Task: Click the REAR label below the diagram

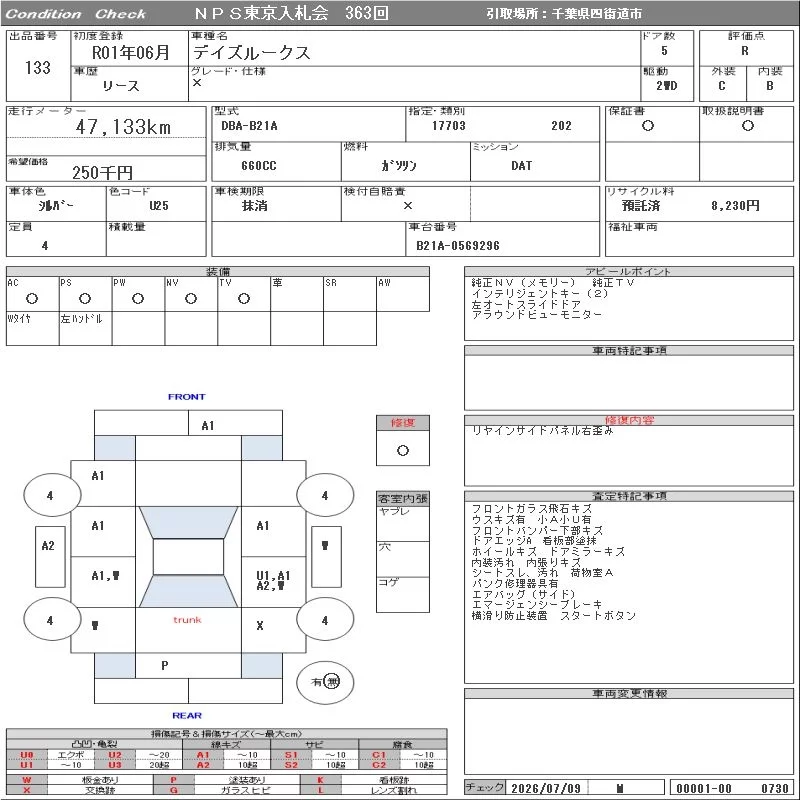Action: (x=187, y=715)
